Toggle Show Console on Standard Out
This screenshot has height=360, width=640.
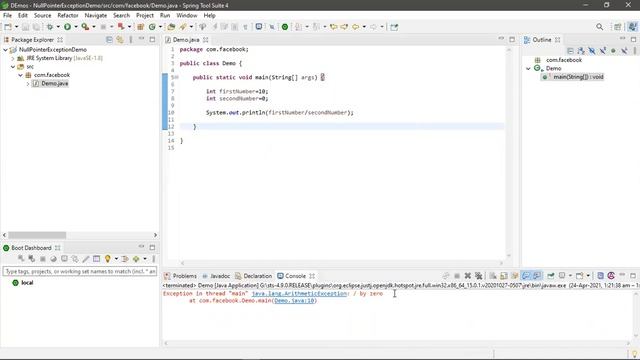pyautogui.click(x=526, y=276)
